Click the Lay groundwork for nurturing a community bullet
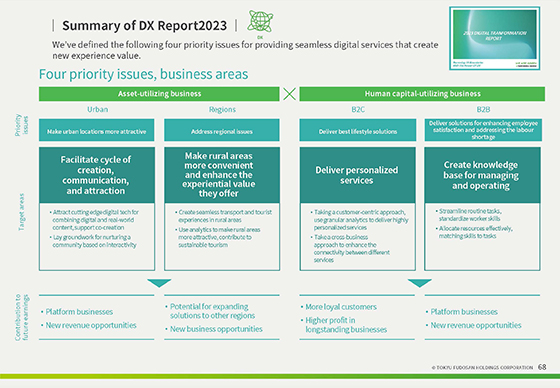This screenshot has height=388, width=560. point(93,241)
